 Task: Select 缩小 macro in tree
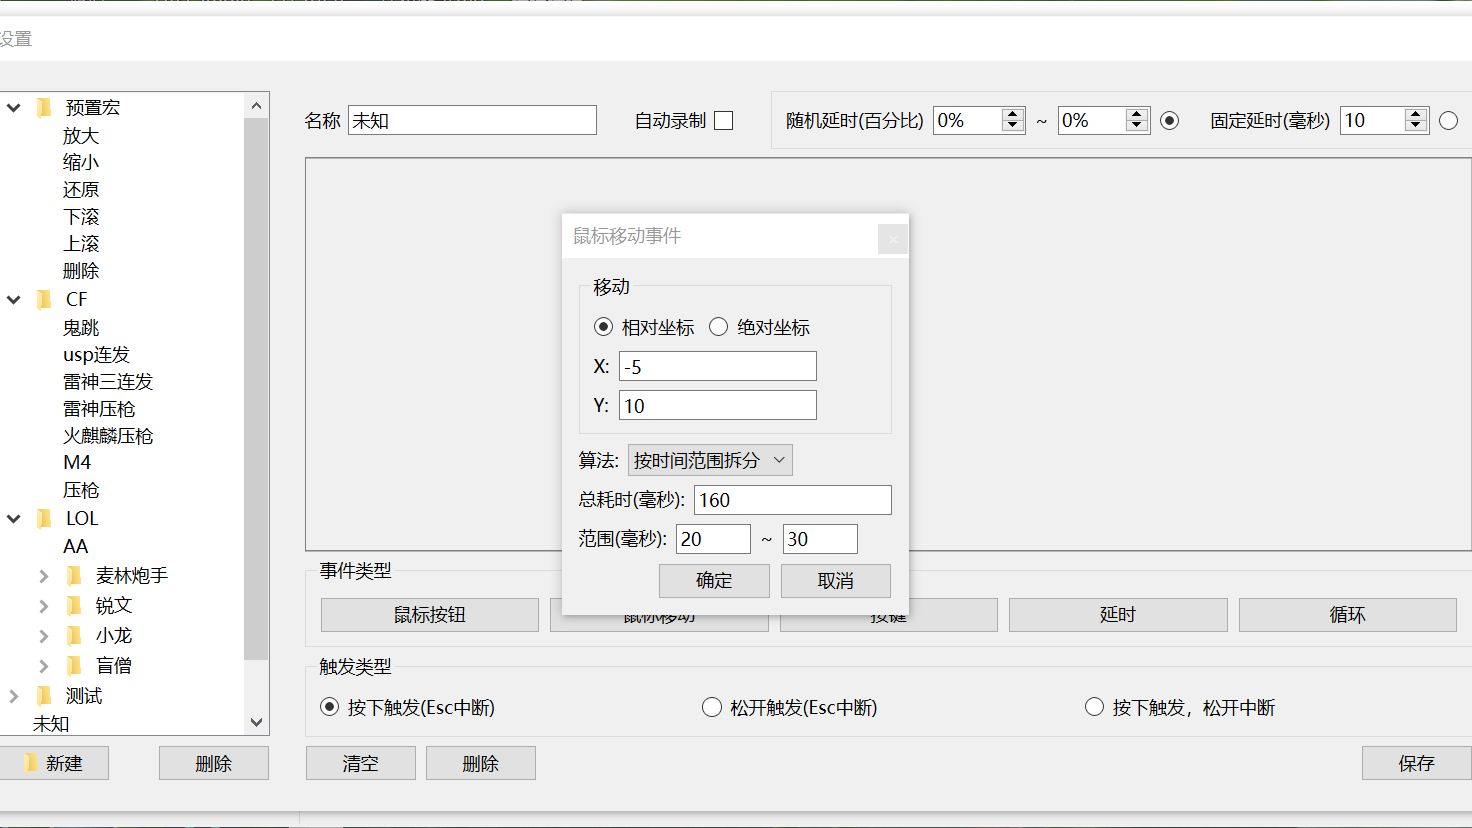81,162
